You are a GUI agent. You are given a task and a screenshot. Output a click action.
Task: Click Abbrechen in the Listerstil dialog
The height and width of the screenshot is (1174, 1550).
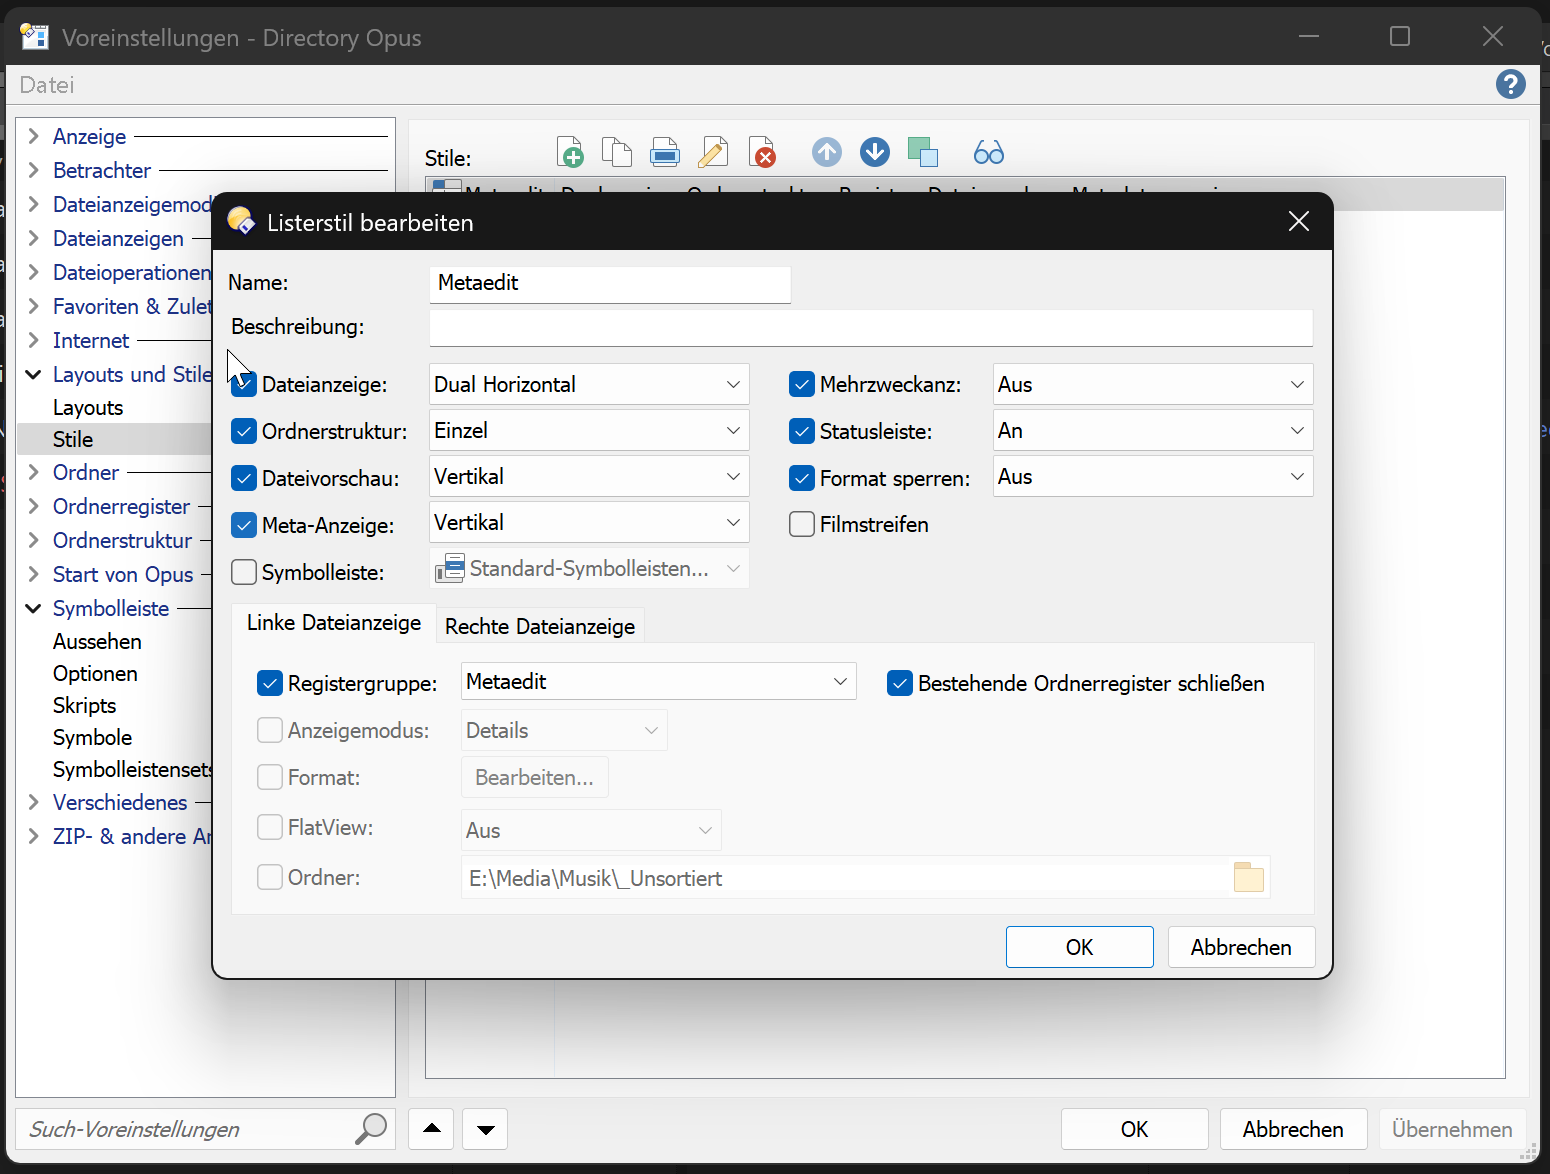pos(1241,947)
